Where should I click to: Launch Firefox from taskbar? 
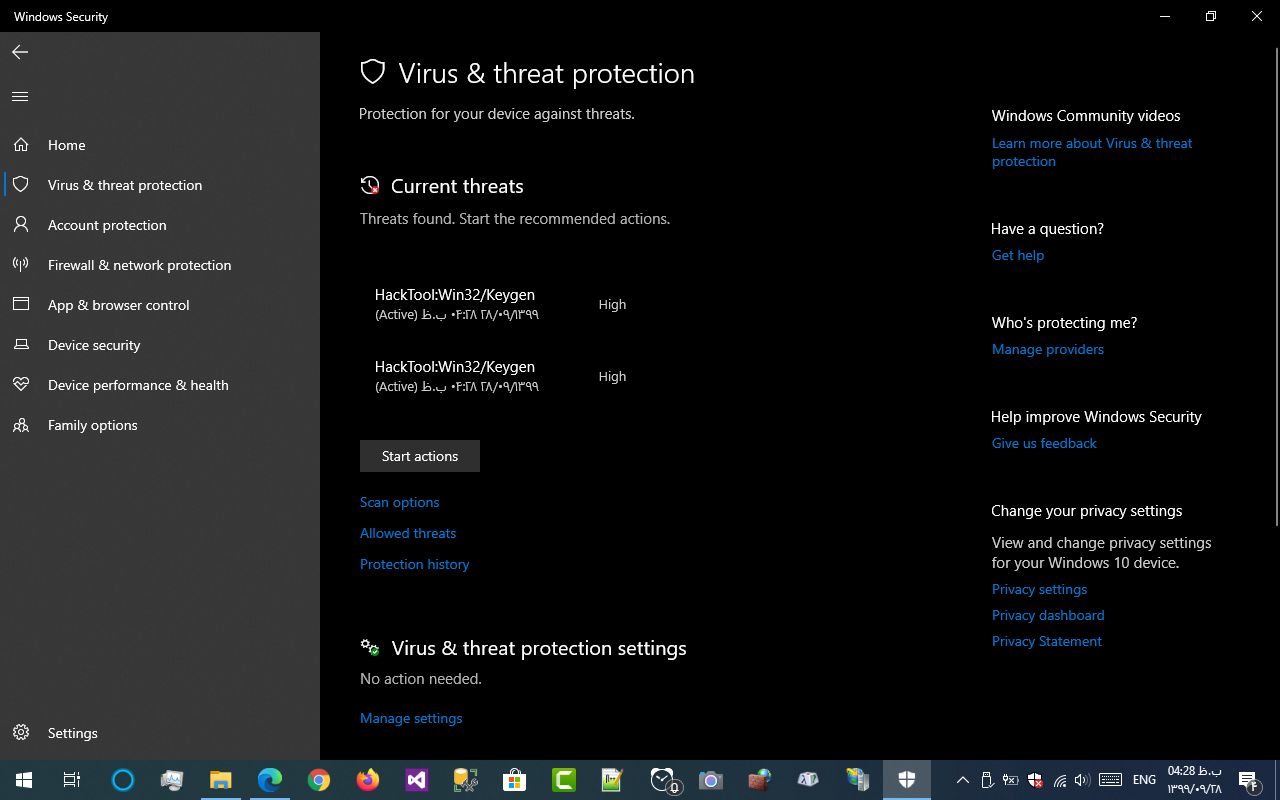367,780
